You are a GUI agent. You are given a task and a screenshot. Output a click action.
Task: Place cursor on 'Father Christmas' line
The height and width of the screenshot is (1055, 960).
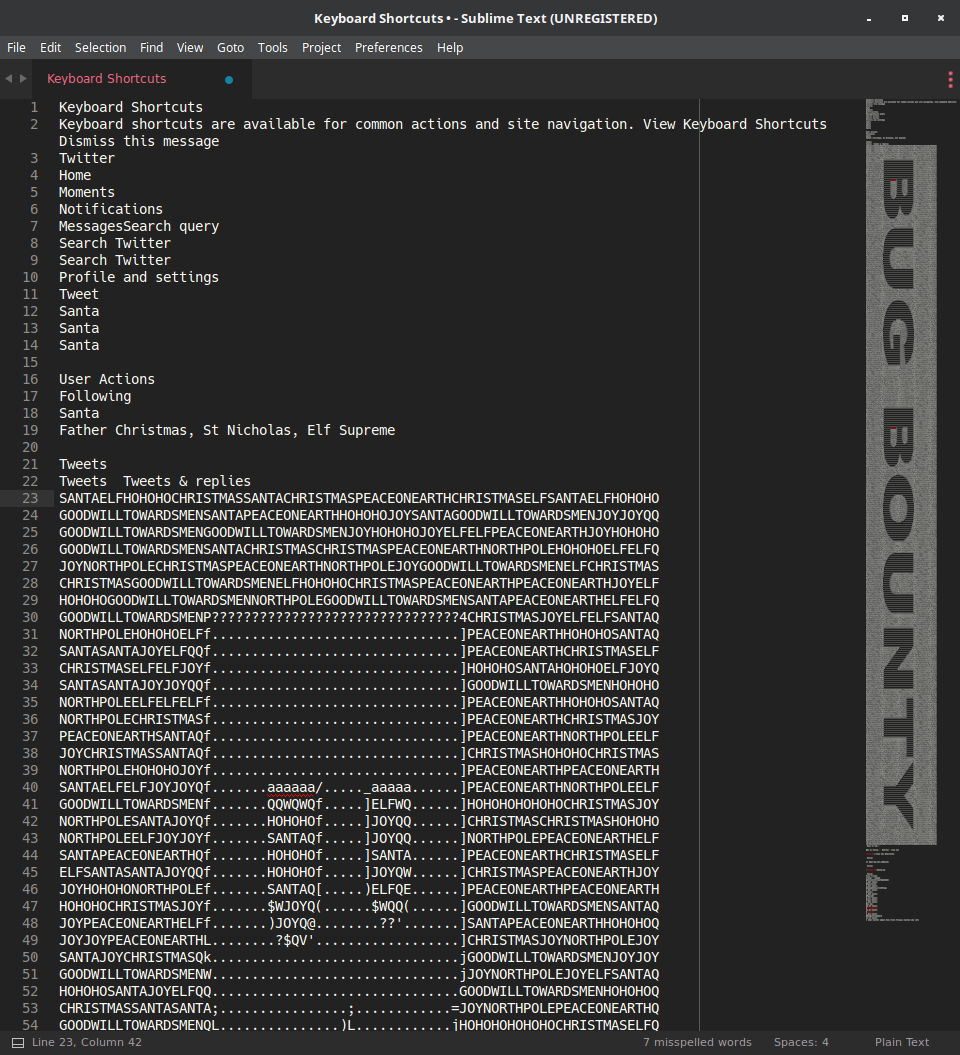(227, 430)
